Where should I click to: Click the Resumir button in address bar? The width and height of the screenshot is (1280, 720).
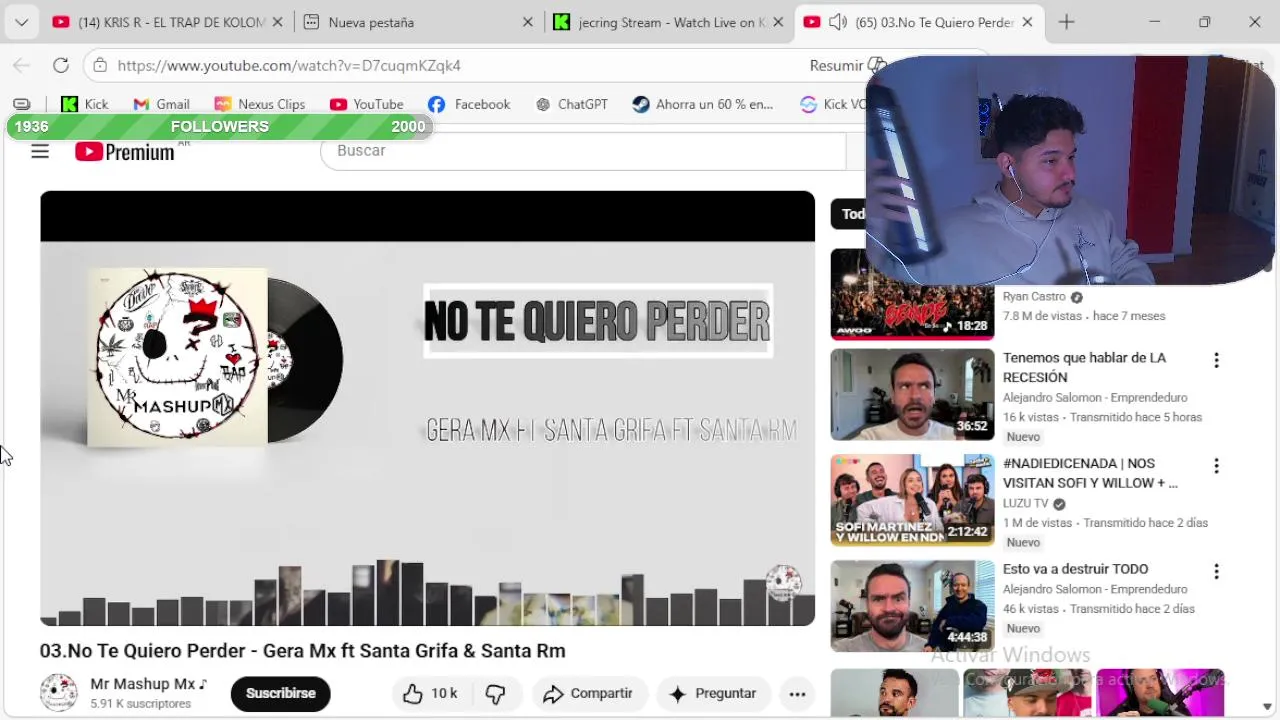(846, 65)
